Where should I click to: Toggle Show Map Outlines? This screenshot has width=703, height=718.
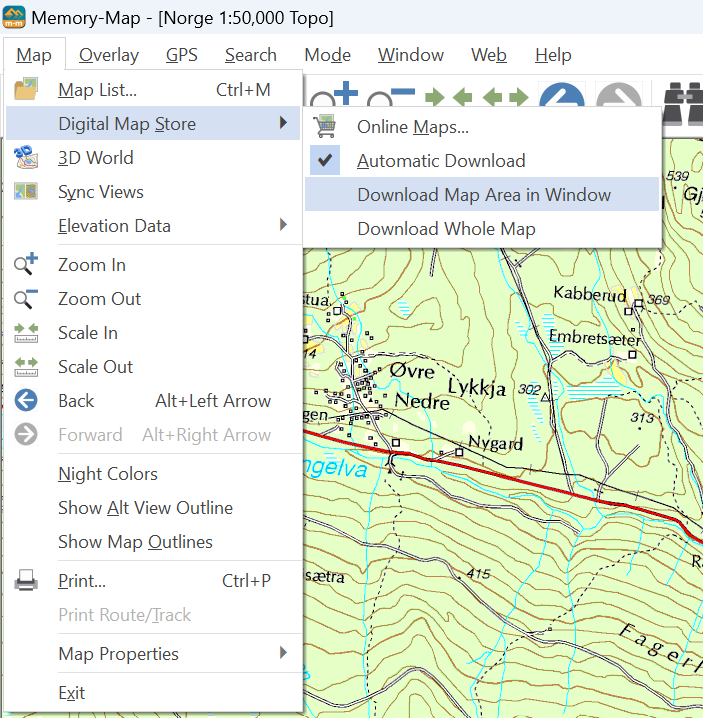135,542
